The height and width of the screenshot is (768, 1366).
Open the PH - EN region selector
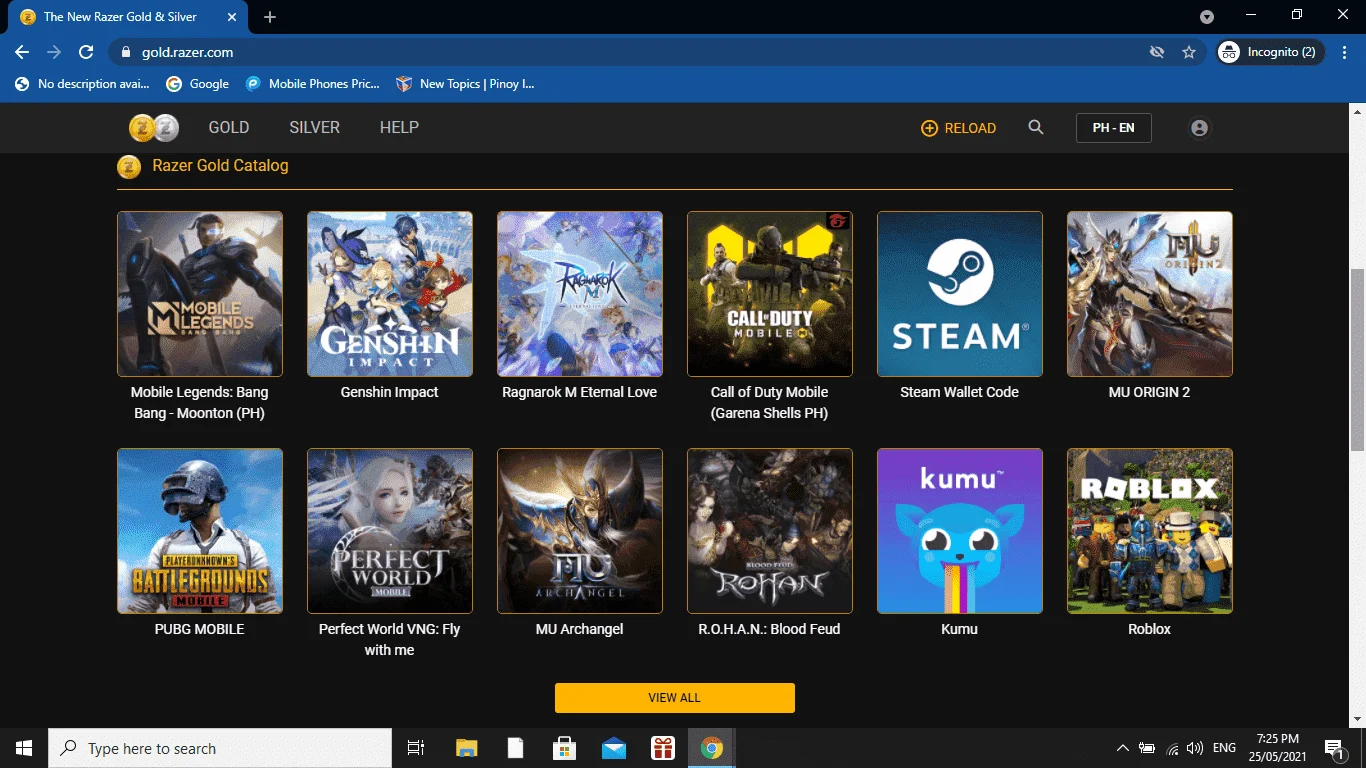click(1113, 128)
